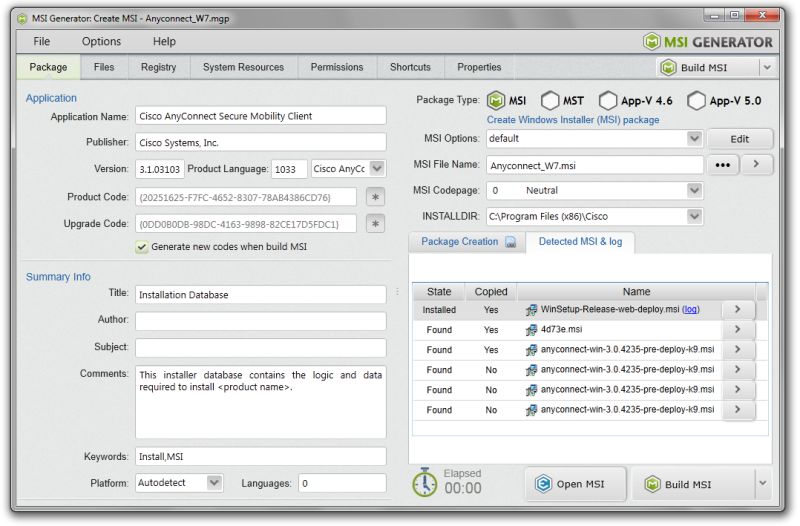Switch to the Files tab
This screenshot has width=800, height=526.
[104, 67]
